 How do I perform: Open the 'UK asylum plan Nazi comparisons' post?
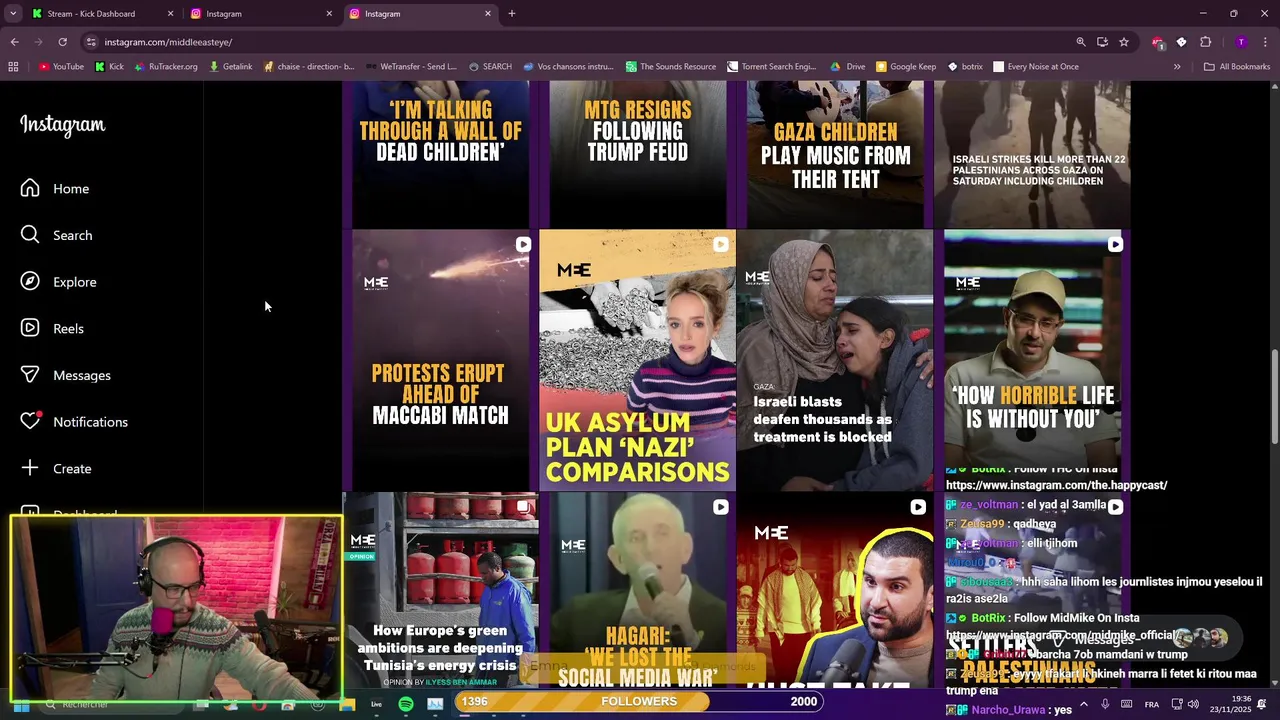click(637, 360)
